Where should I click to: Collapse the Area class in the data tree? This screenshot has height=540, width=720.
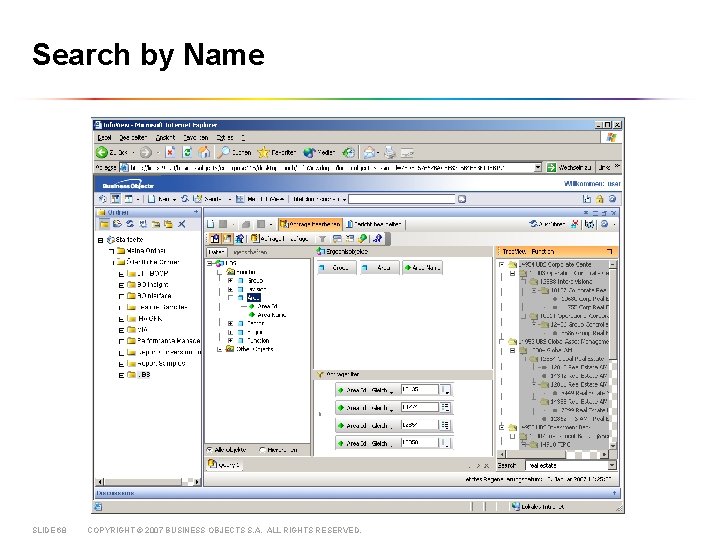point(231,298)
